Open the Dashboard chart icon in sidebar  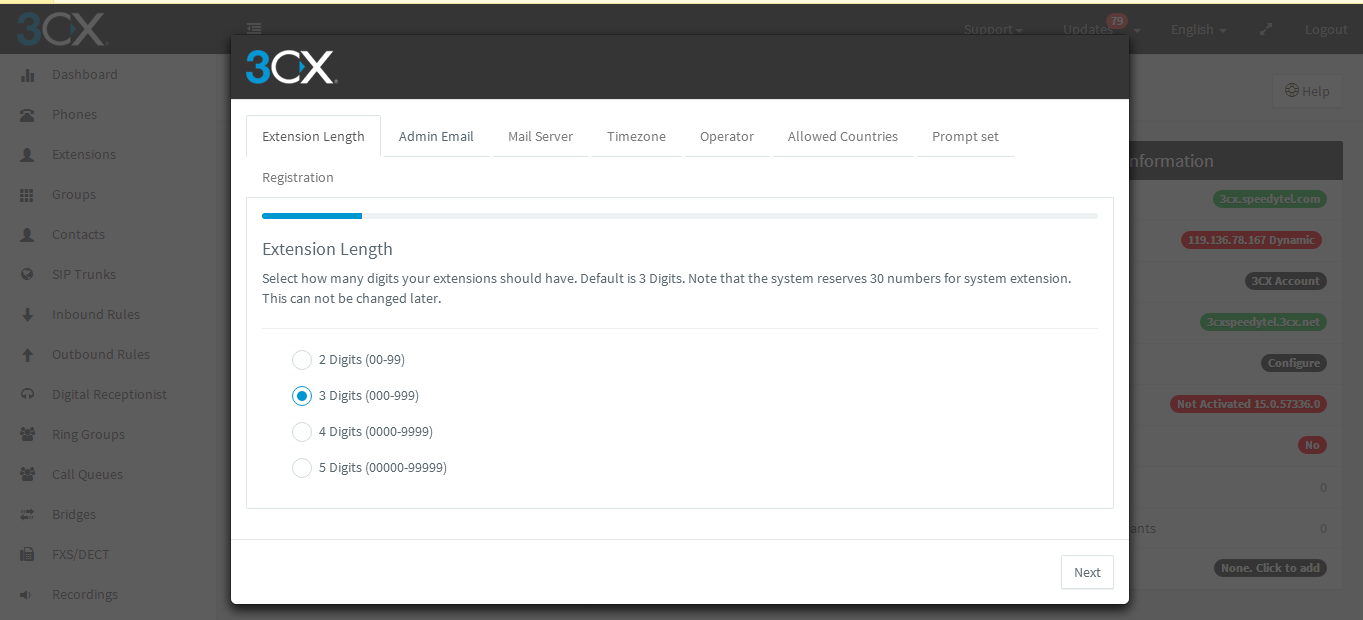point(28,75)
